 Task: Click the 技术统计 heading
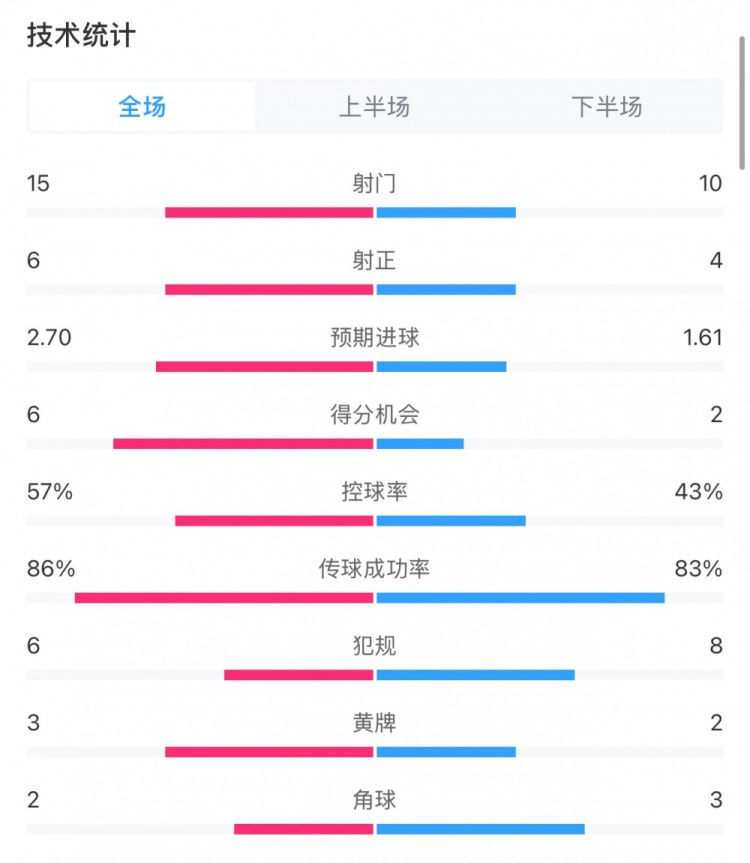click(81, 36)
